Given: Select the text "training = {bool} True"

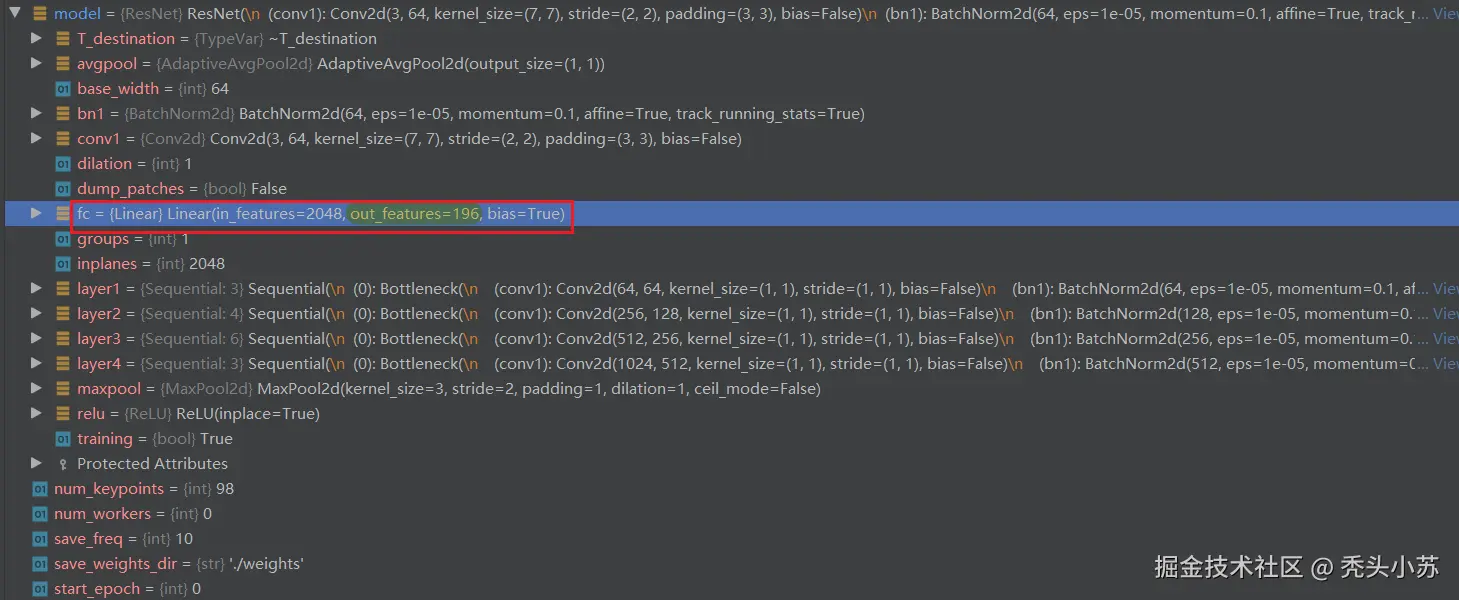Looking at the screenshot, I should click(155, 439).
